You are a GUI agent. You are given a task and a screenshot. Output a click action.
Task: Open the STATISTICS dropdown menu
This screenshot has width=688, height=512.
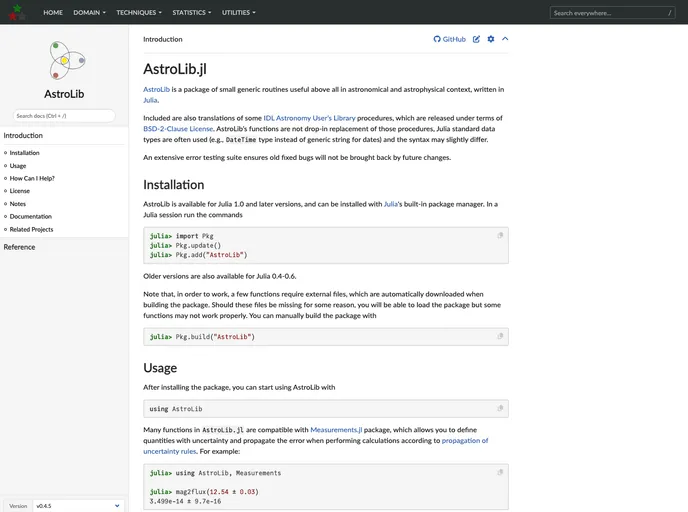(x=191, y=12)
